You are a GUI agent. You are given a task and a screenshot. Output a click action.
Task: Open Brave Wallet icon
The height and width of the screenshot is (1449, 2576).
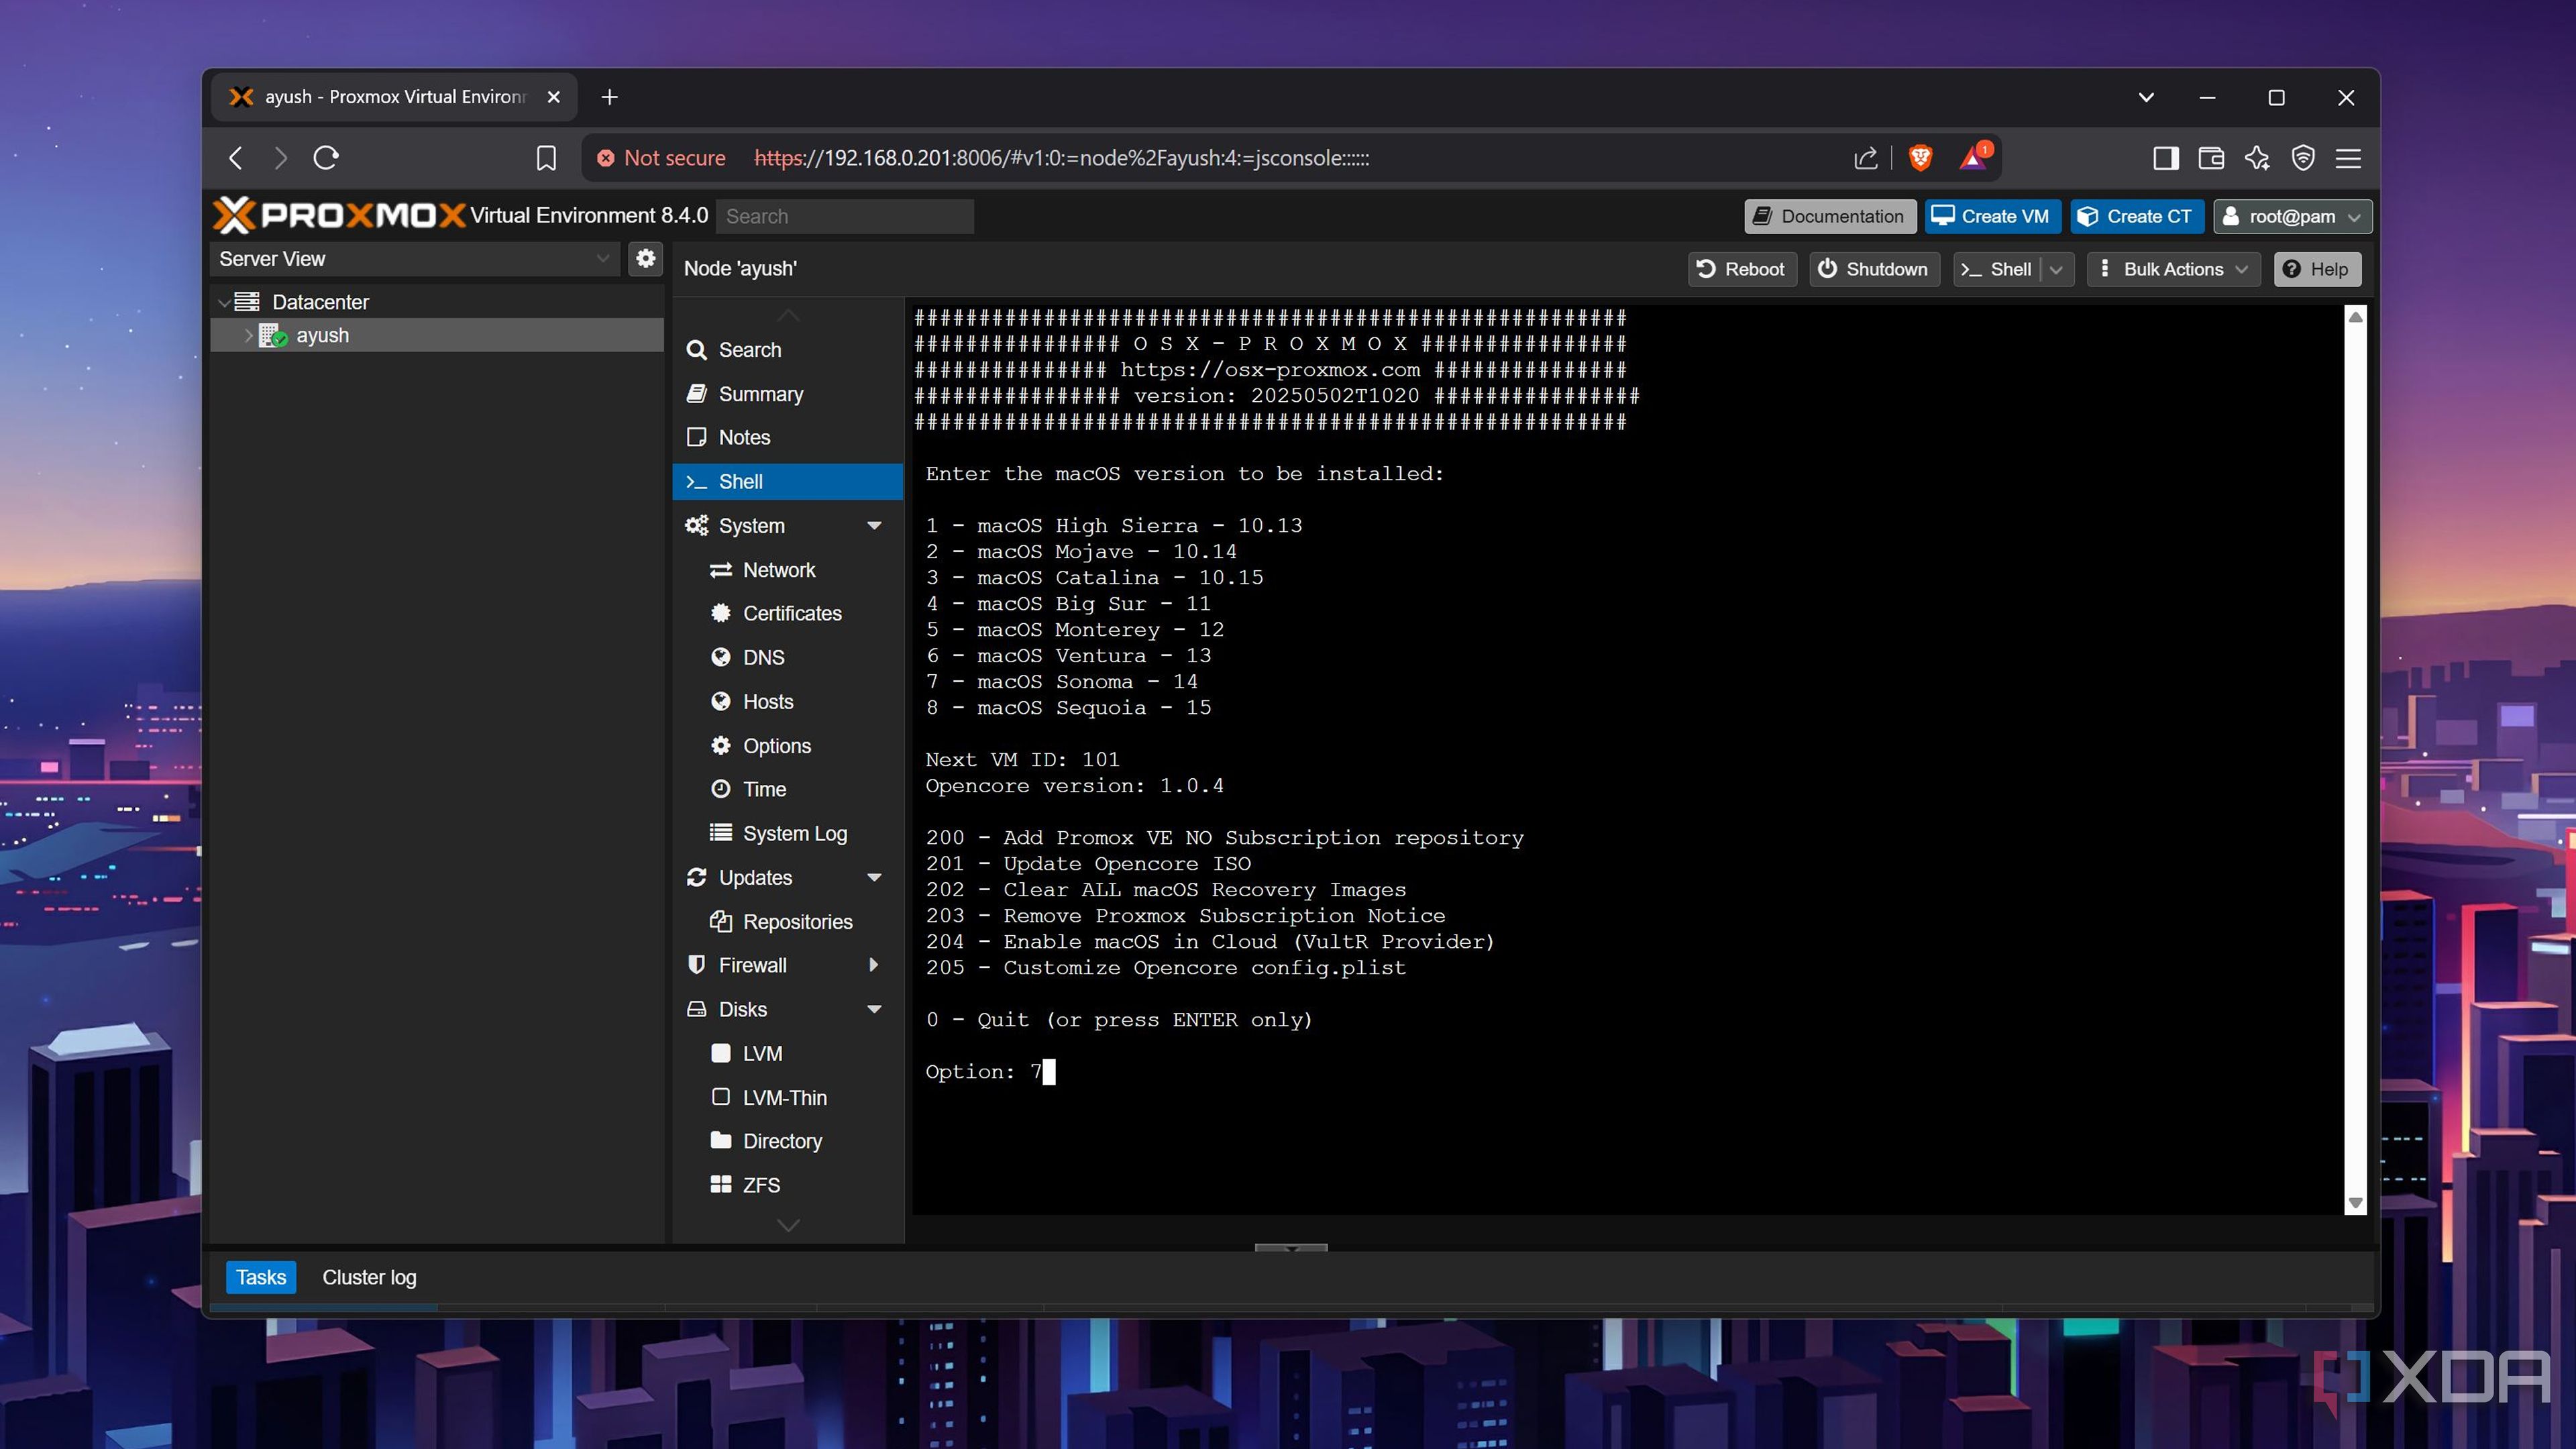[x=2211, y=158]
